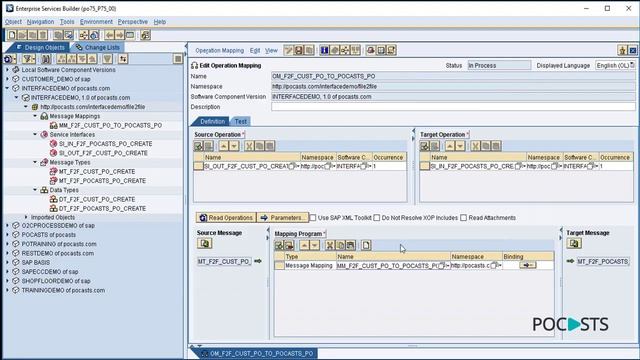Expand the Imported Objects node
Image resolution: width=640 pixels, height=360 pixels.
pos(26,217)
